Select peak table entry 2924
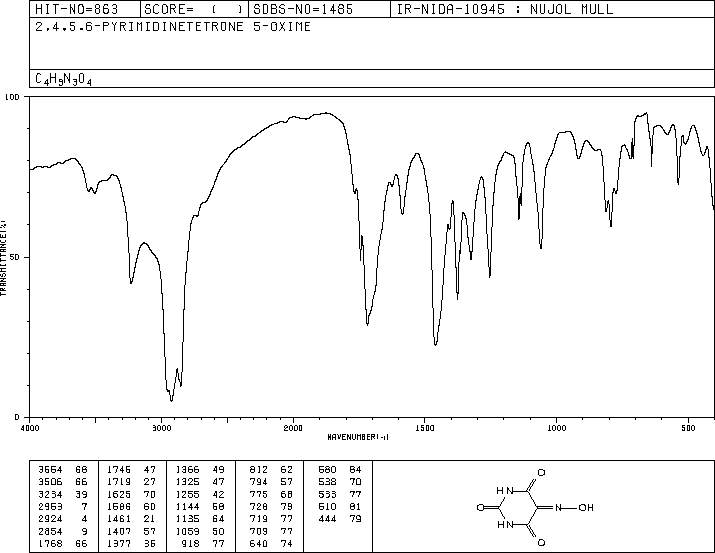 [x=62, y=519]
